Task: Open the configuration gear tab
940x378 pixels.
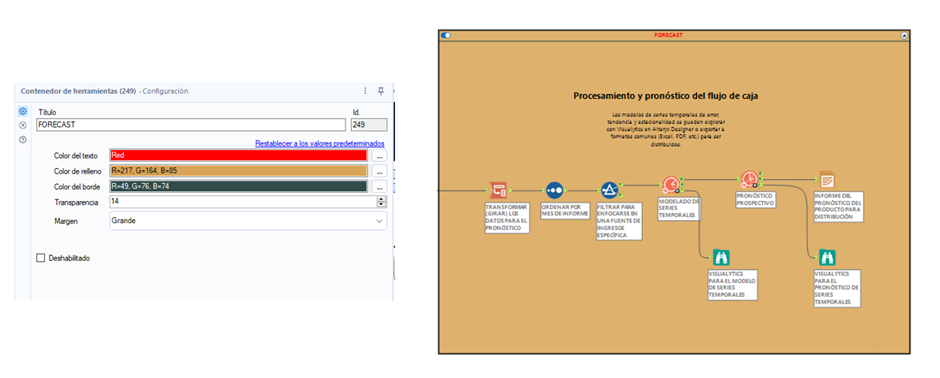Action: click(23, 111)
